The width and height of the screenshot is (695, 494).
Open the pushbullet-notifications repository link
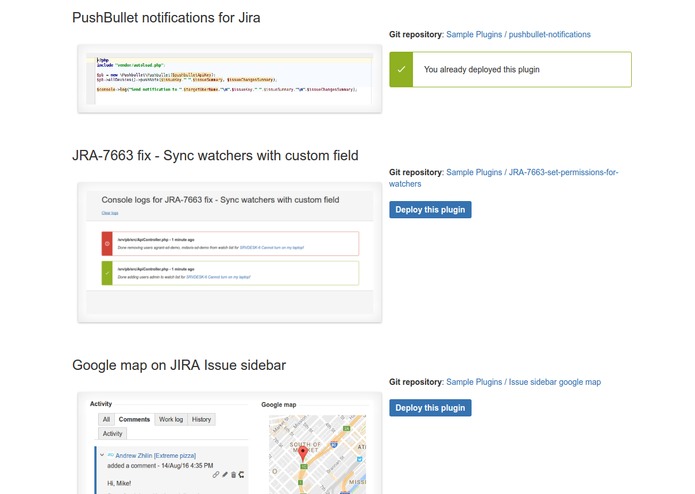(550, 35)
